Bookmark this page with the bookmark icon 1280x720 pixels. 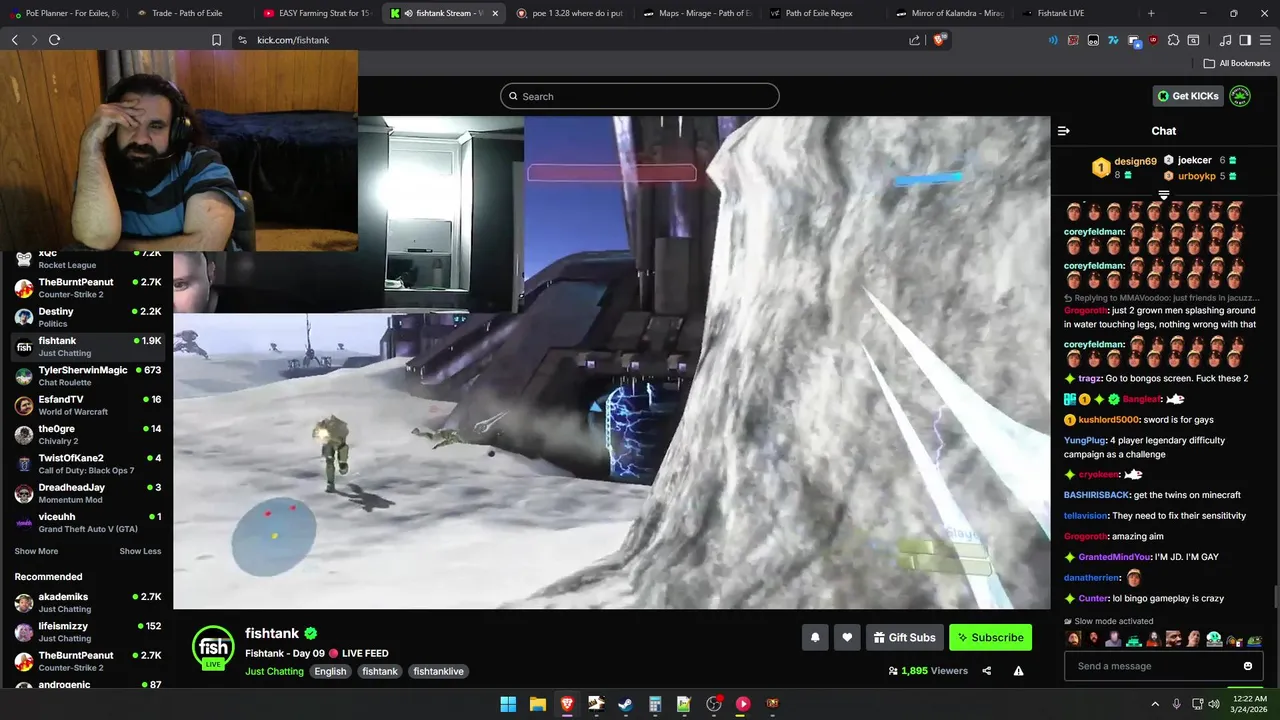(x=216, y=40)
